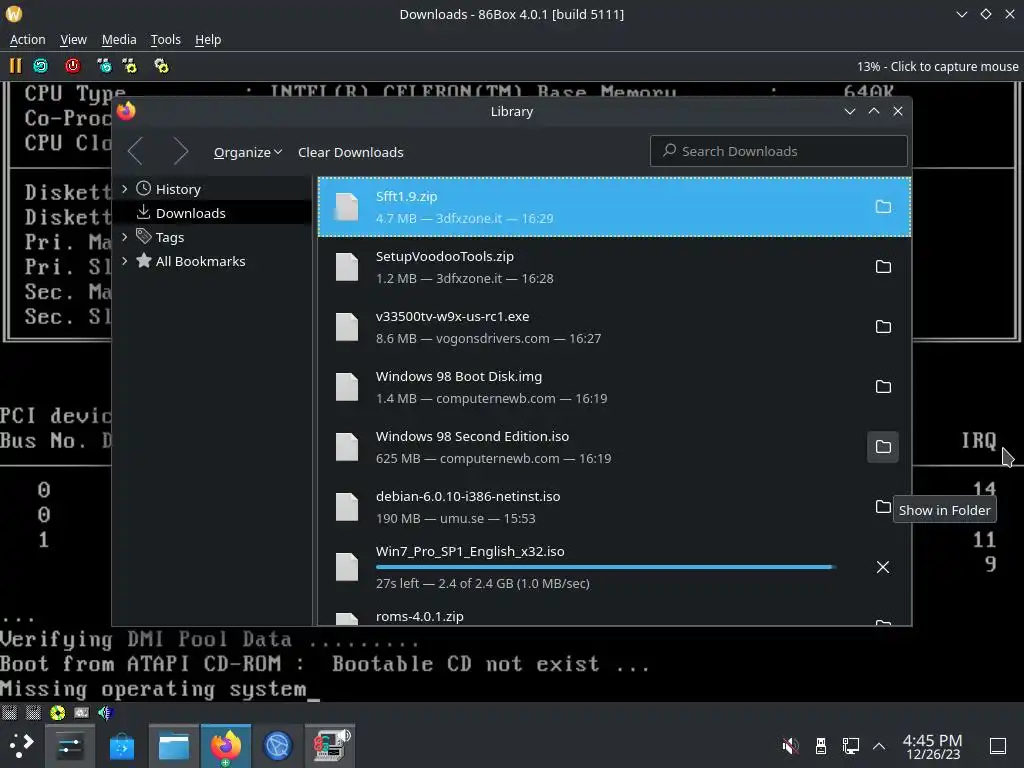Image resolution: width=1024 pixels, height=768 pixels.
Task: Open 86Box machine settings gear icon
Action: tap(161, 66)
